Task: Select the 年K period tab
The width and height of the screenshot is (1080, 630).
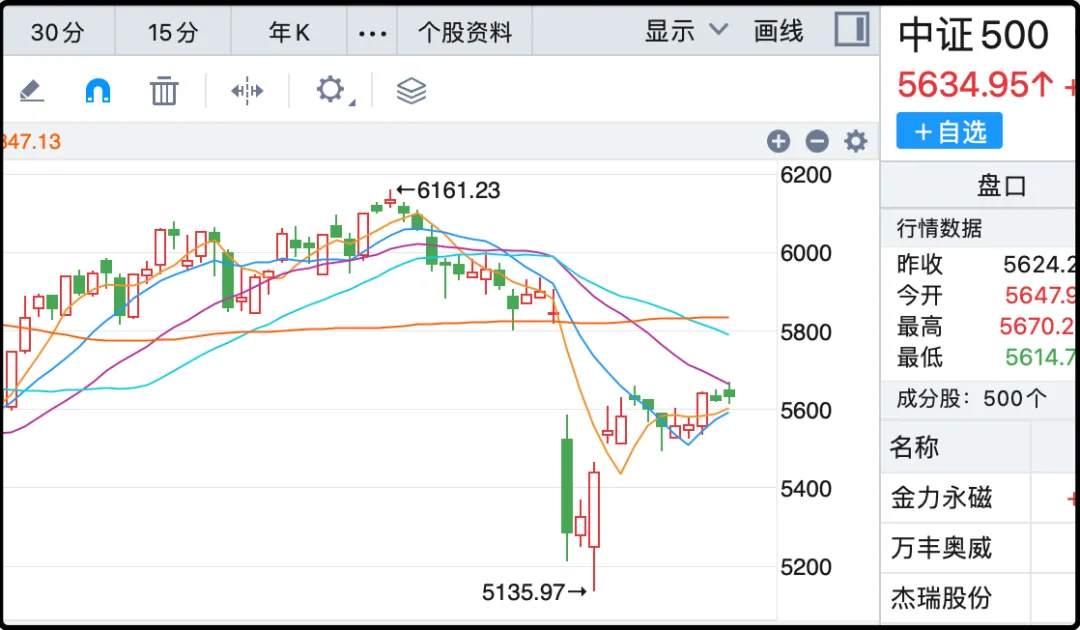Action: point(290,33)
